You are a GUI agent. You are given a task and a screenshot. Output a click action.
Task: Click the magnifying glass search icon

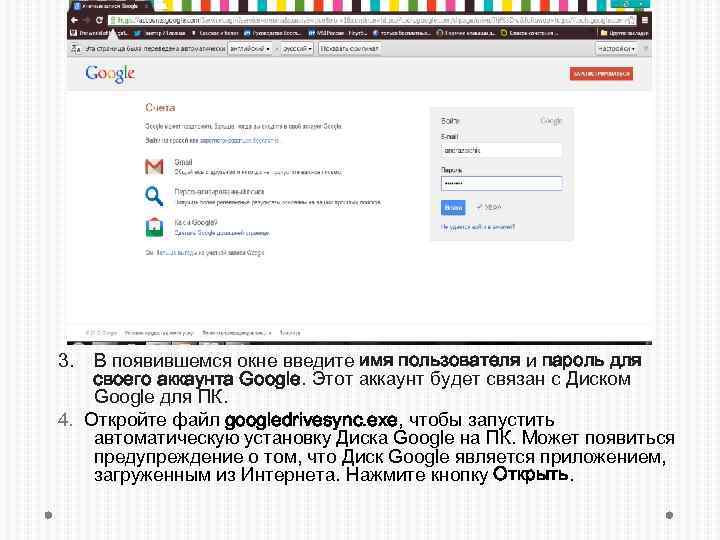pos(154,196)
